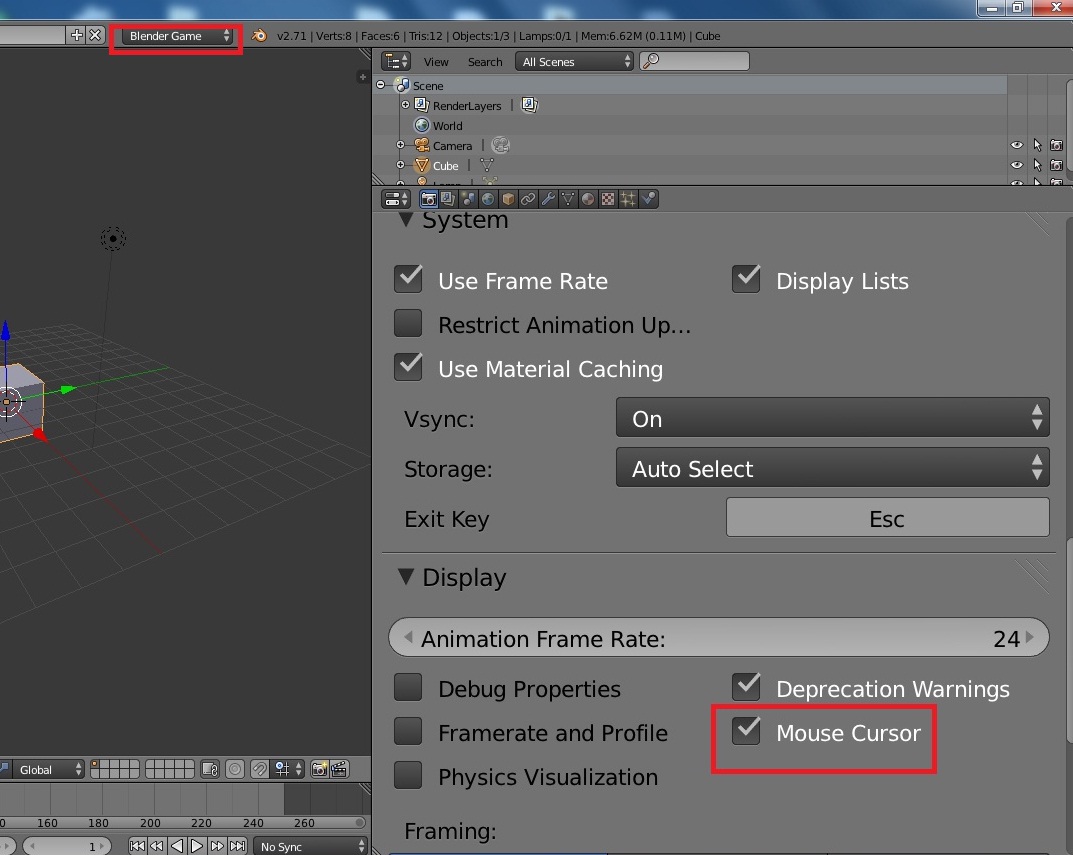Image resolution: width=1073 pixels, height=855 pixels.
Task: Expand the RenderLayers tree item
Action: click(405, 105)
